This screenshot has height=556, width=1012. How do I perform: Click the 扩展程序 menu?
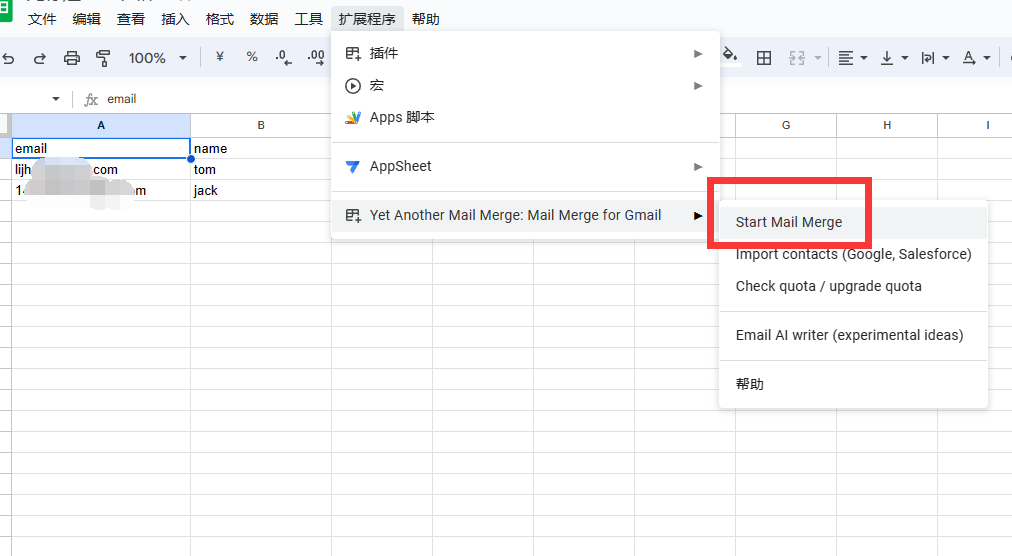pyautogui.click(x=367, y=19)
